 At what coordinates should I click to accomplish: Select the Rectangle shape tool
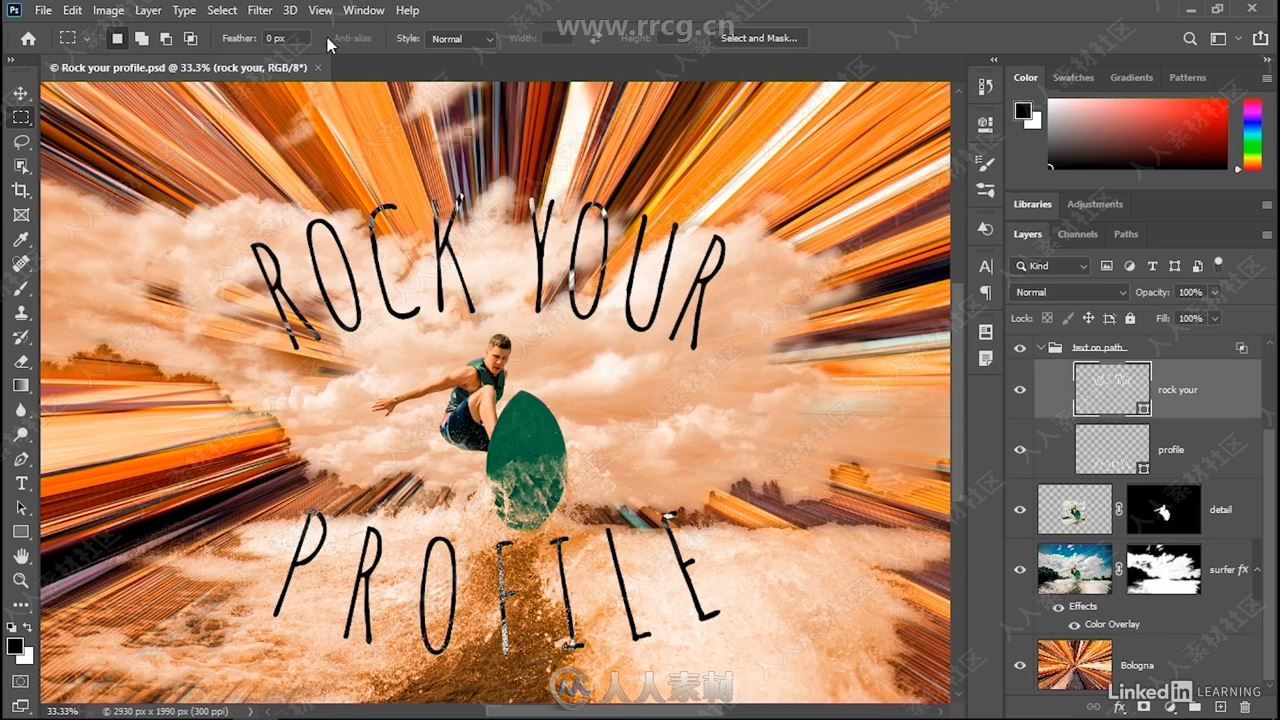point(21,532)
